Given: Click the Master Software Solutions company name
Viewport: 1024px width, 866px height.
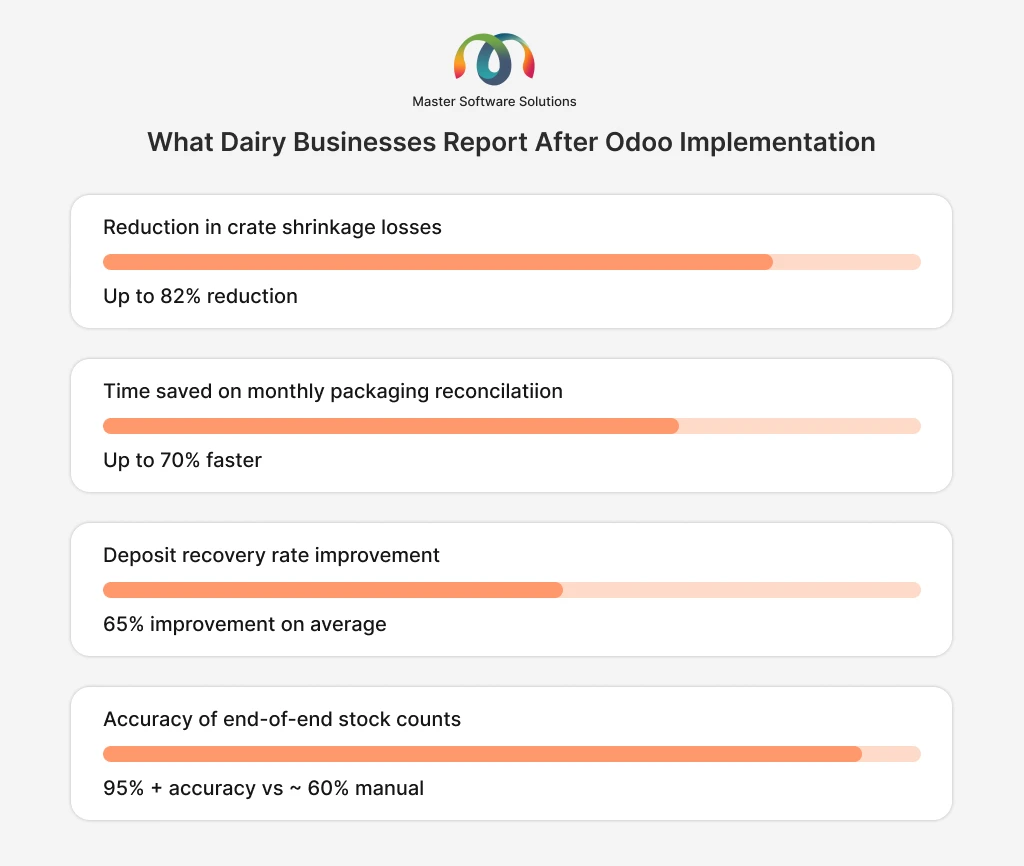Looking at the screenshot, I should point(494,101).
